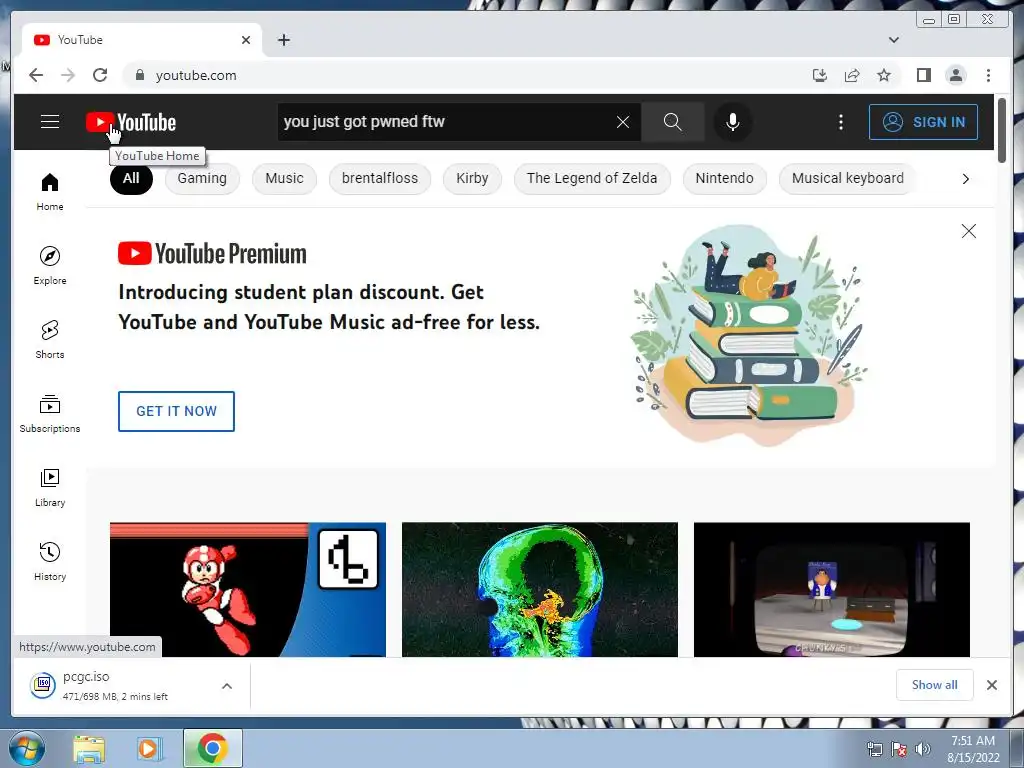Share this page icon
This screenshot has width=1024, height=768.
[852, 75]
